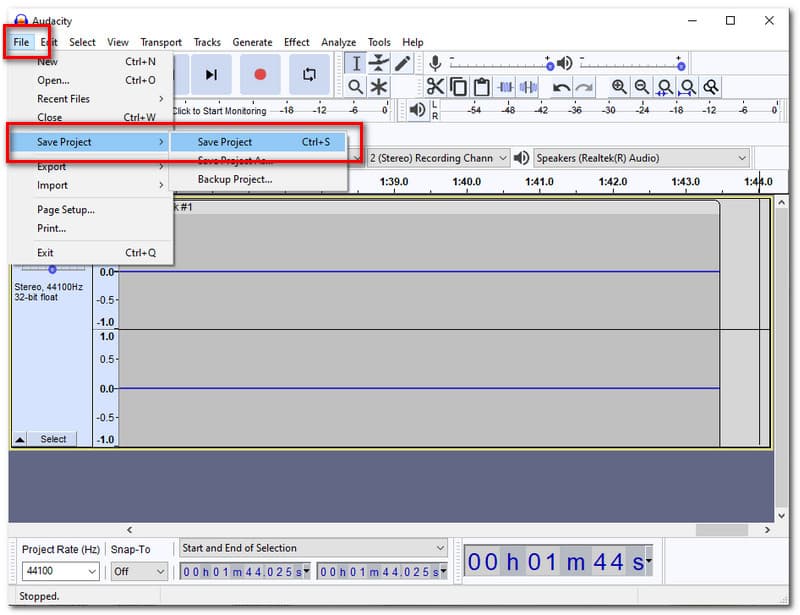Open the Snap-To Off dropdown

pos(139,571)
